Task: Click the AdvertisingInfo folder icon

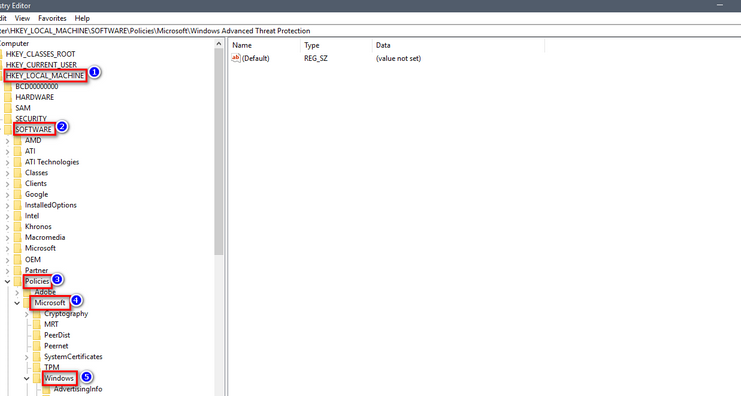Action: pyautogui.click(x=46, y=390)
